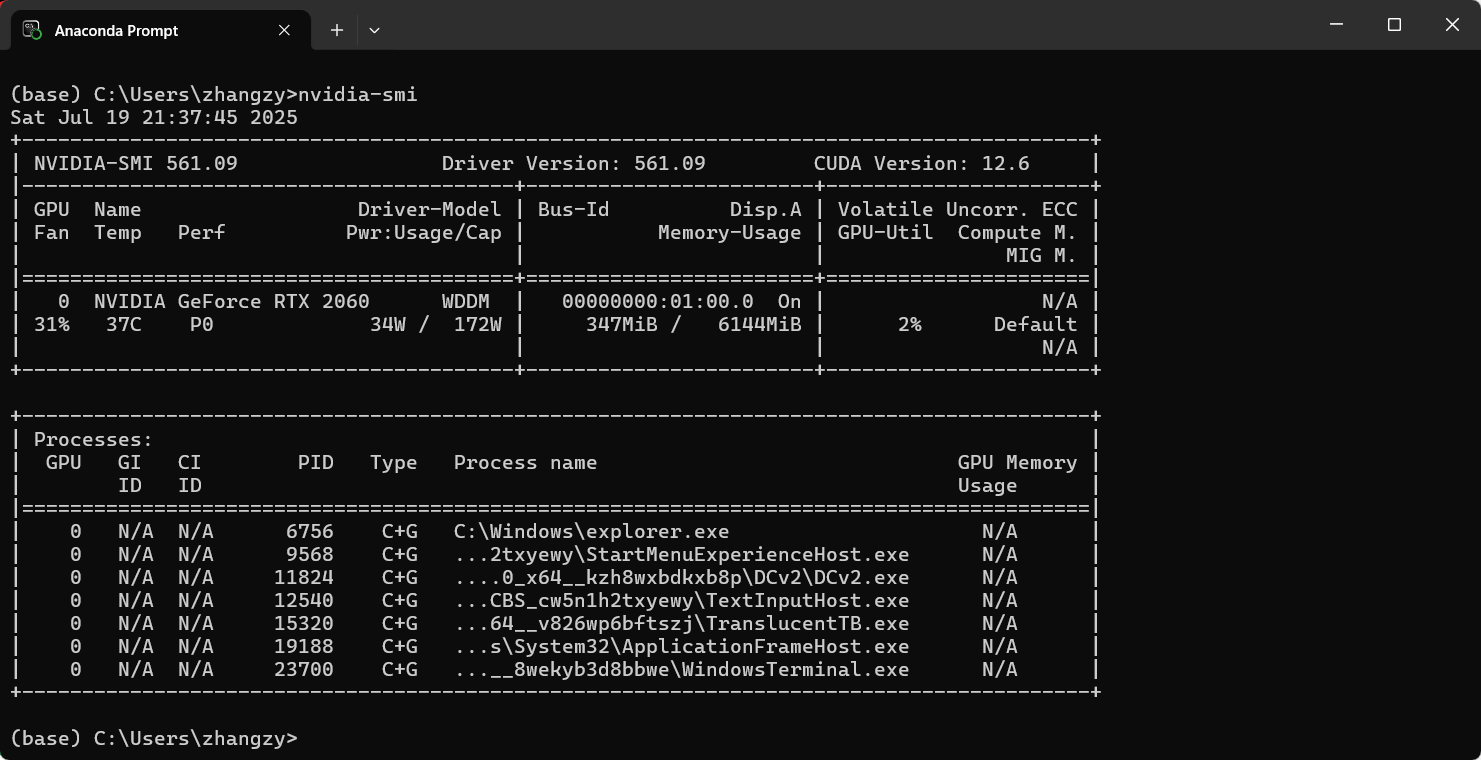Maximize the terminal window
This screenshot has width=1481, height=760.
1394,25
